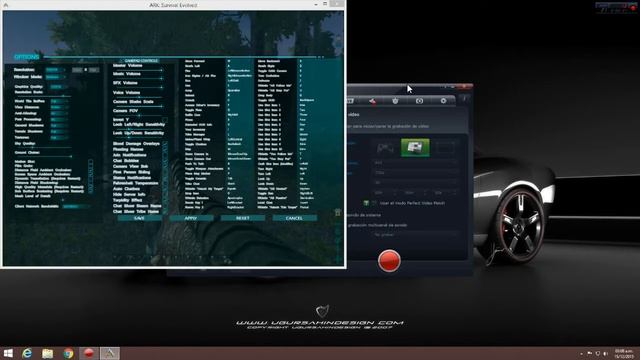Viewport: 640px width, 360px height.
Task: Click the Jump key binding 'SpaceBar' field
Action: click(x=240, y=91)
